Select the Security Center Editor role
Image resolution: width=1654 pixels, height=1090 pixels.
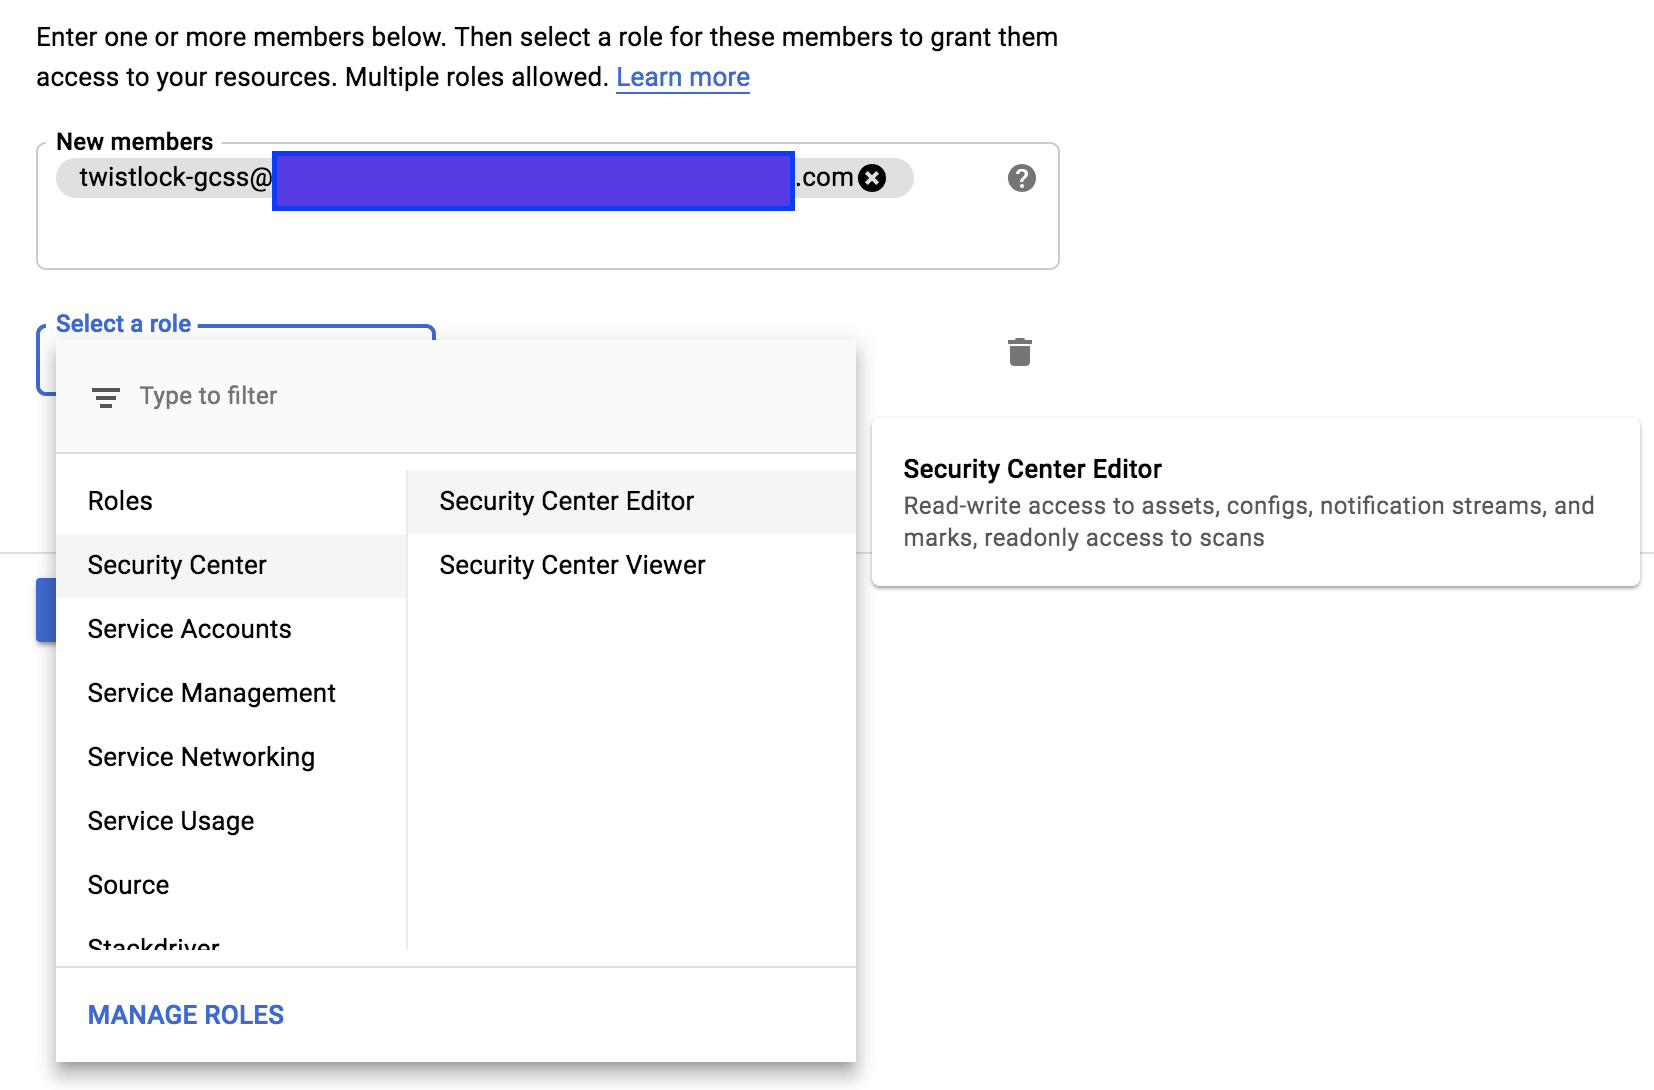(x=631, y=501)
